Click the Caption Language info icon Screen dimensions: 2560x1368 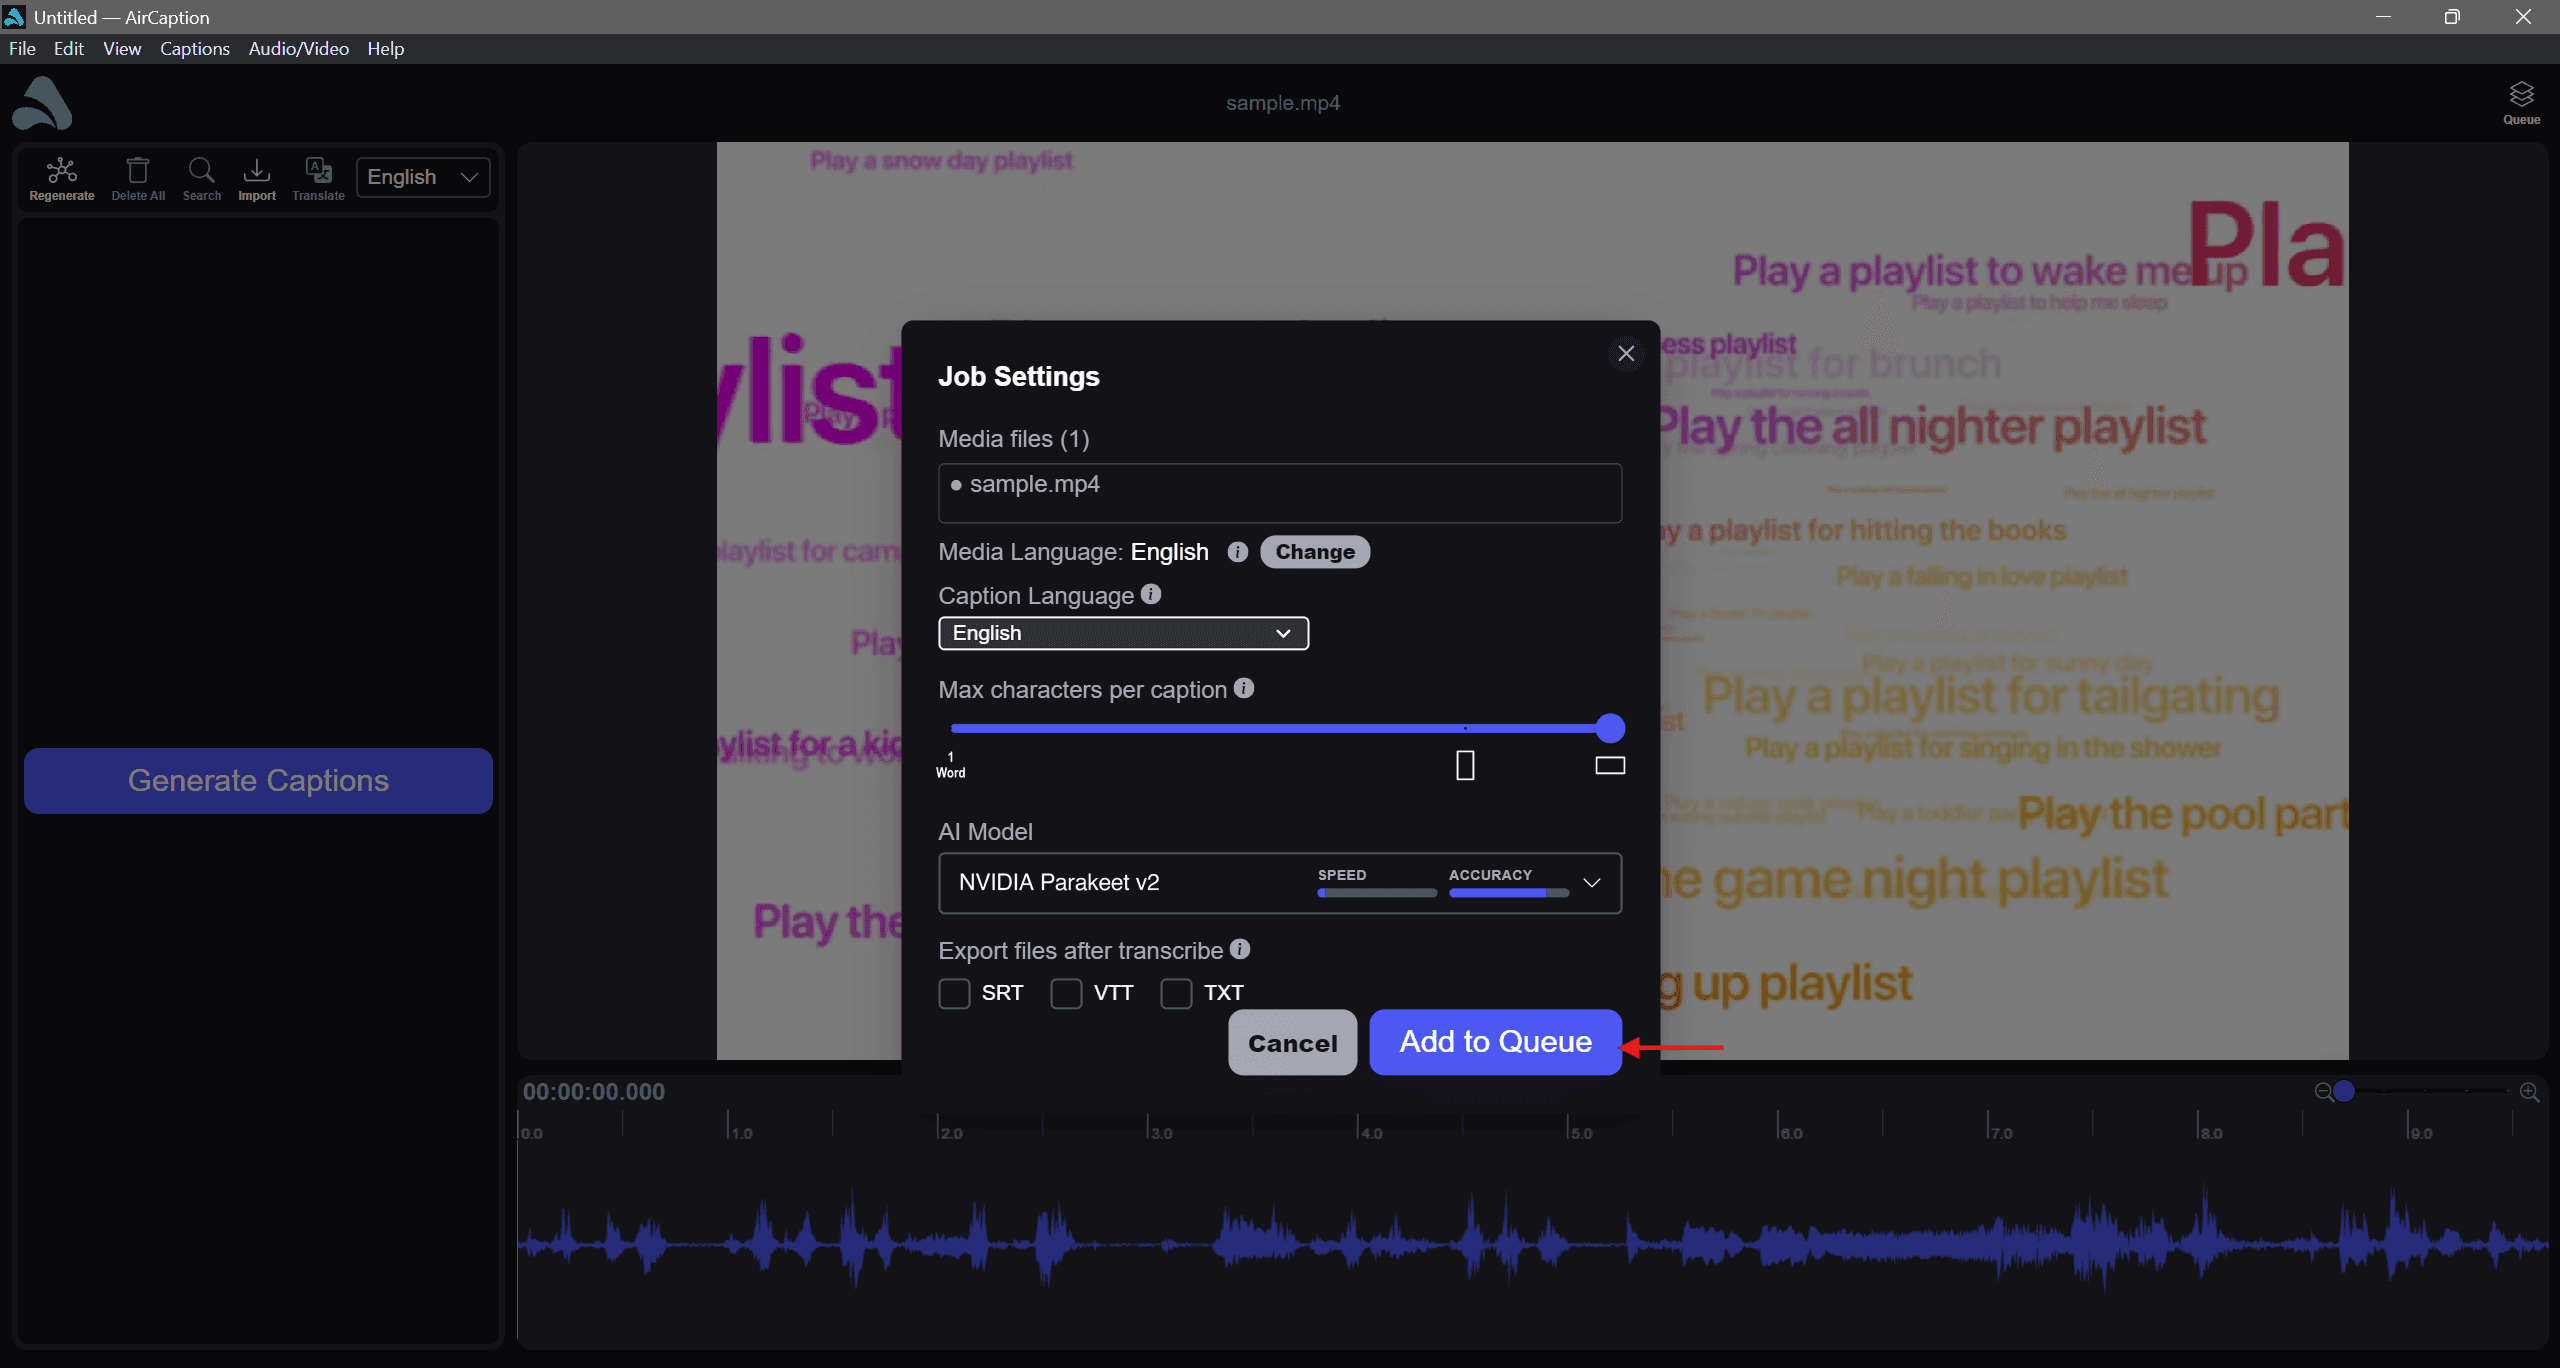[1151, 594]
